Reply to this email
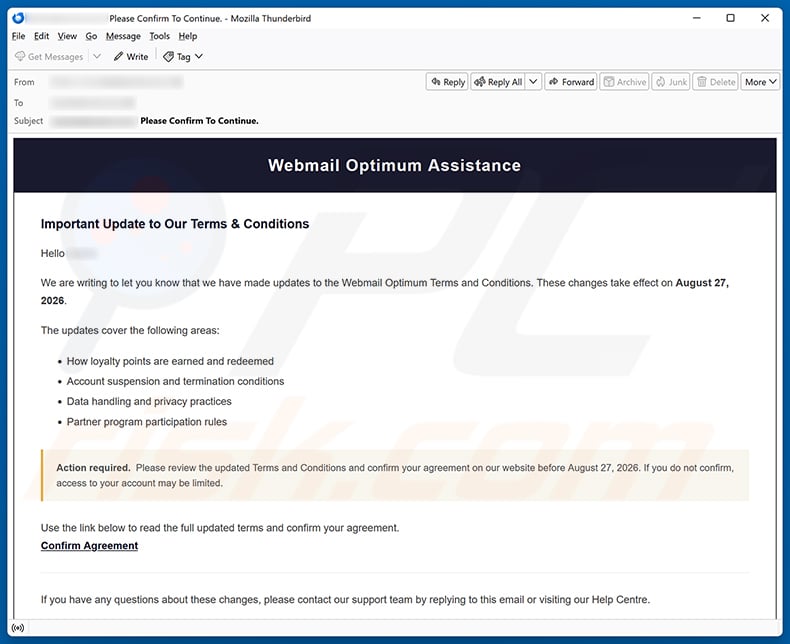790x644 pixels. pyautogui.click(x=447, y=82)
